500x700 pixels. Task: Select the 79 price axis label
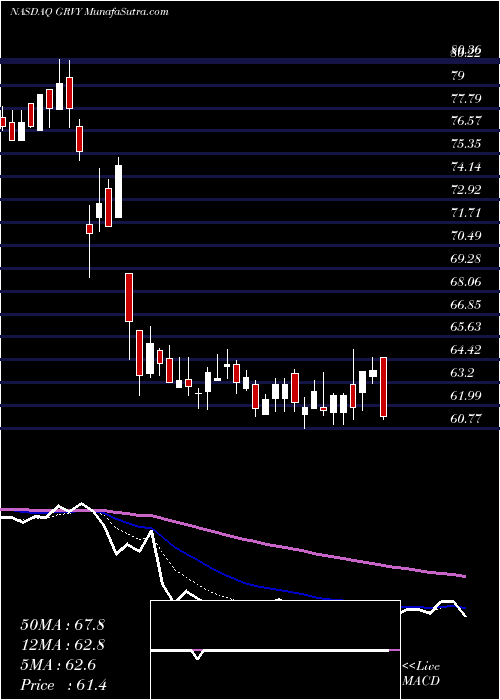tap(458, 75)
